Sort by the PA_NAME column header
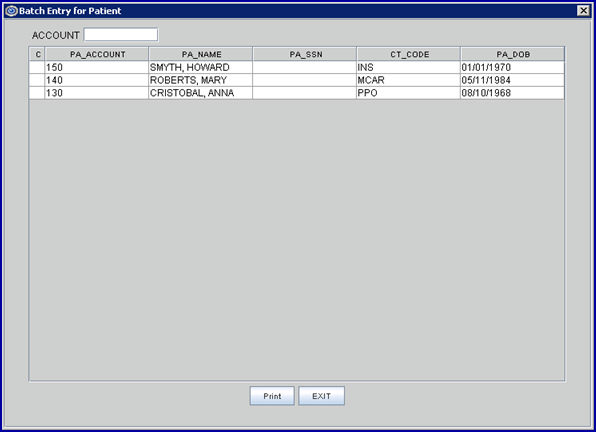Screen dimensions: 596x432 coord(201,54)
